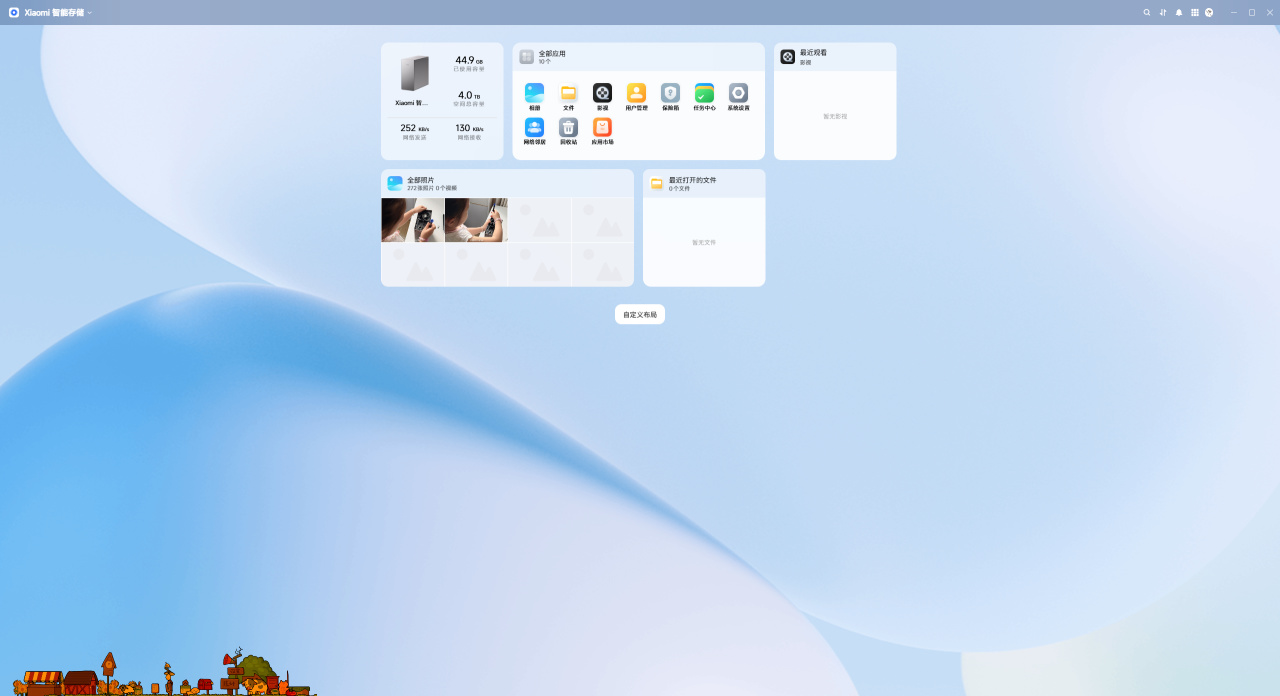Open the 保险箱 (Safe Box) app
1280x696 pixels.
[670, 93]
